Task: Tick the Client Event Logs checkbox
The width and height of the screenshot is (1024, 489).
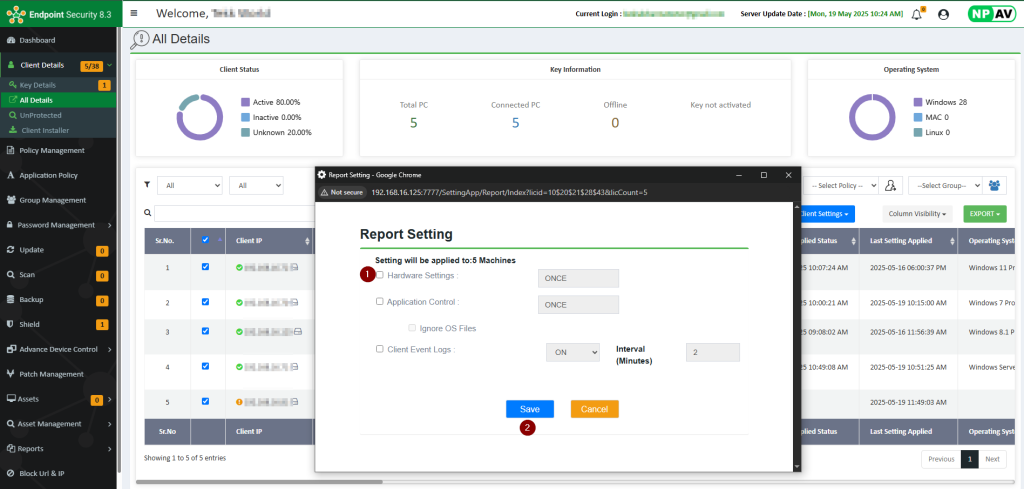Action: point(380,349)
